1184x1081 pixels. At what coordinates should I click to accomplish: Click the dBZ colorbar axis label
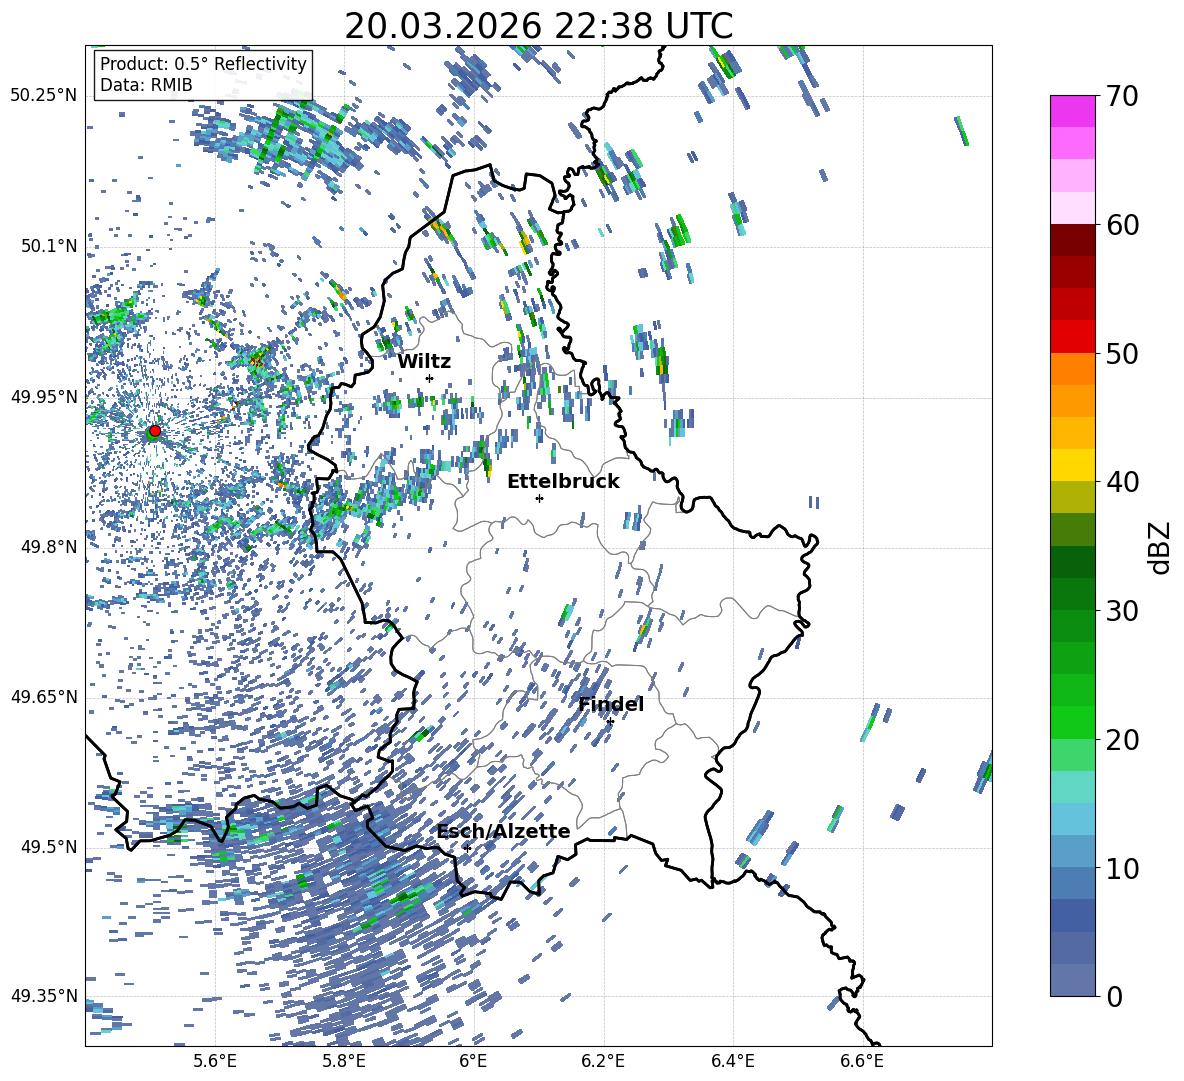(x=1159, y=547)
